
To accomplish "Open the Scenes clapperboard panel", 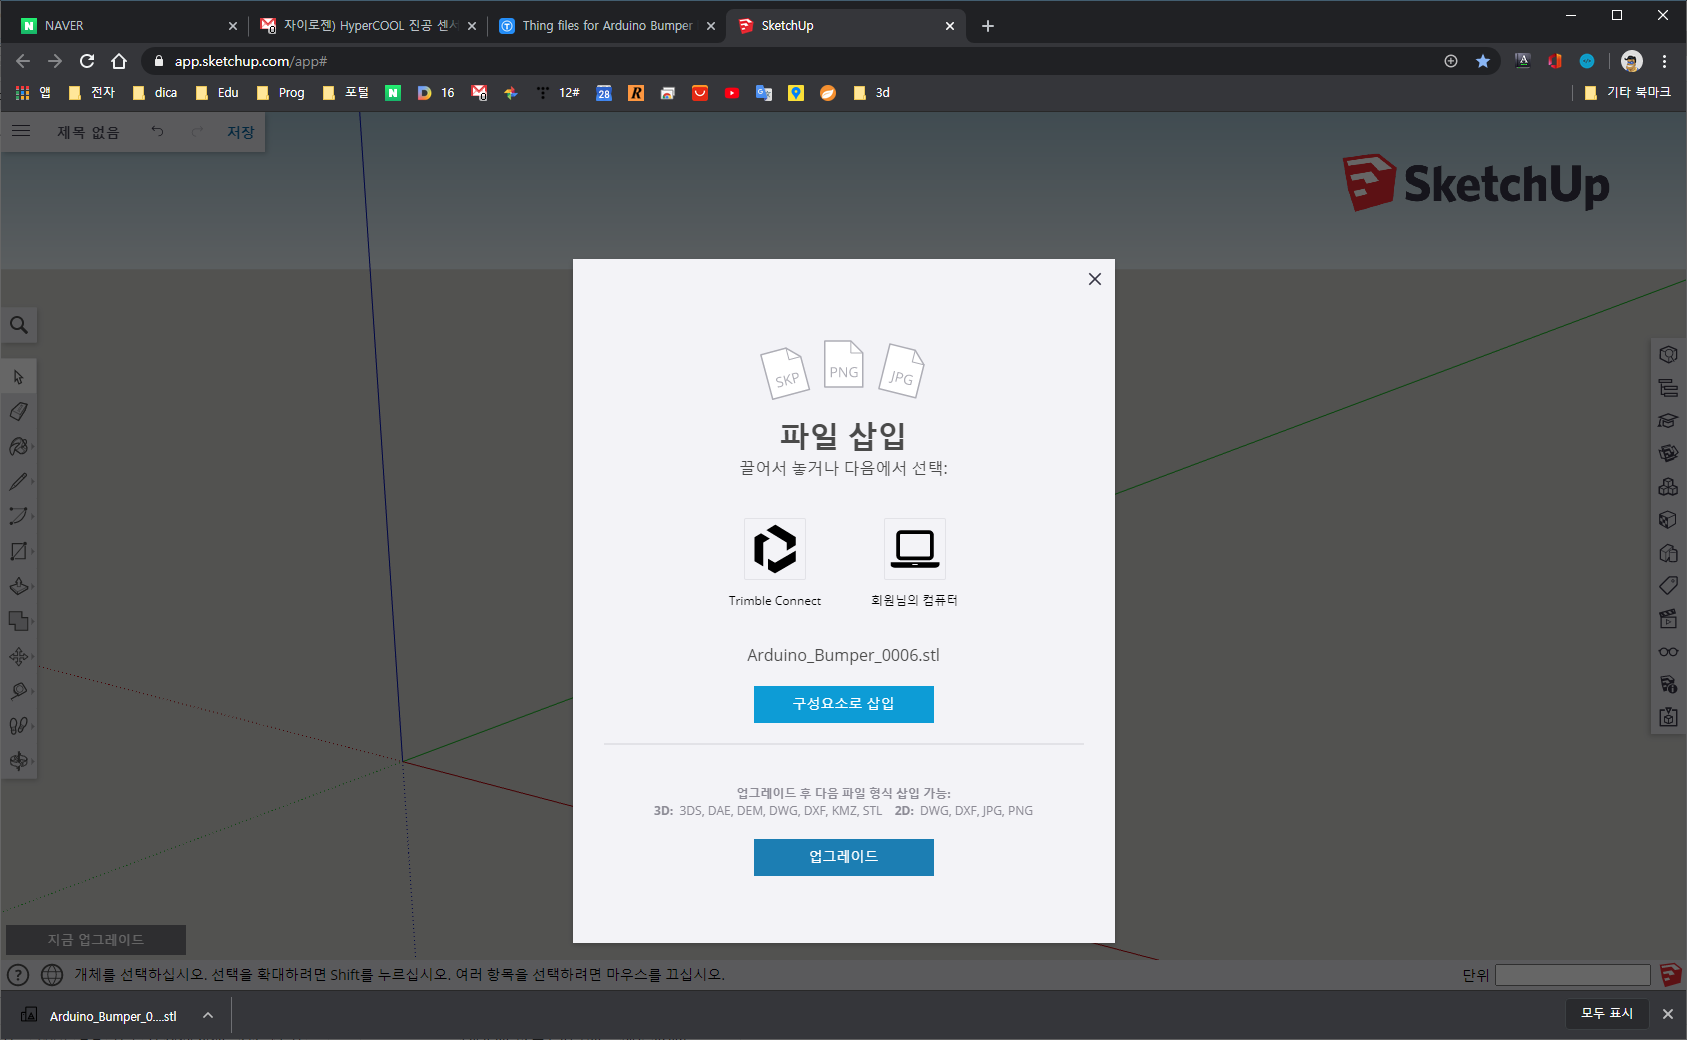I will click(1668, 619).
